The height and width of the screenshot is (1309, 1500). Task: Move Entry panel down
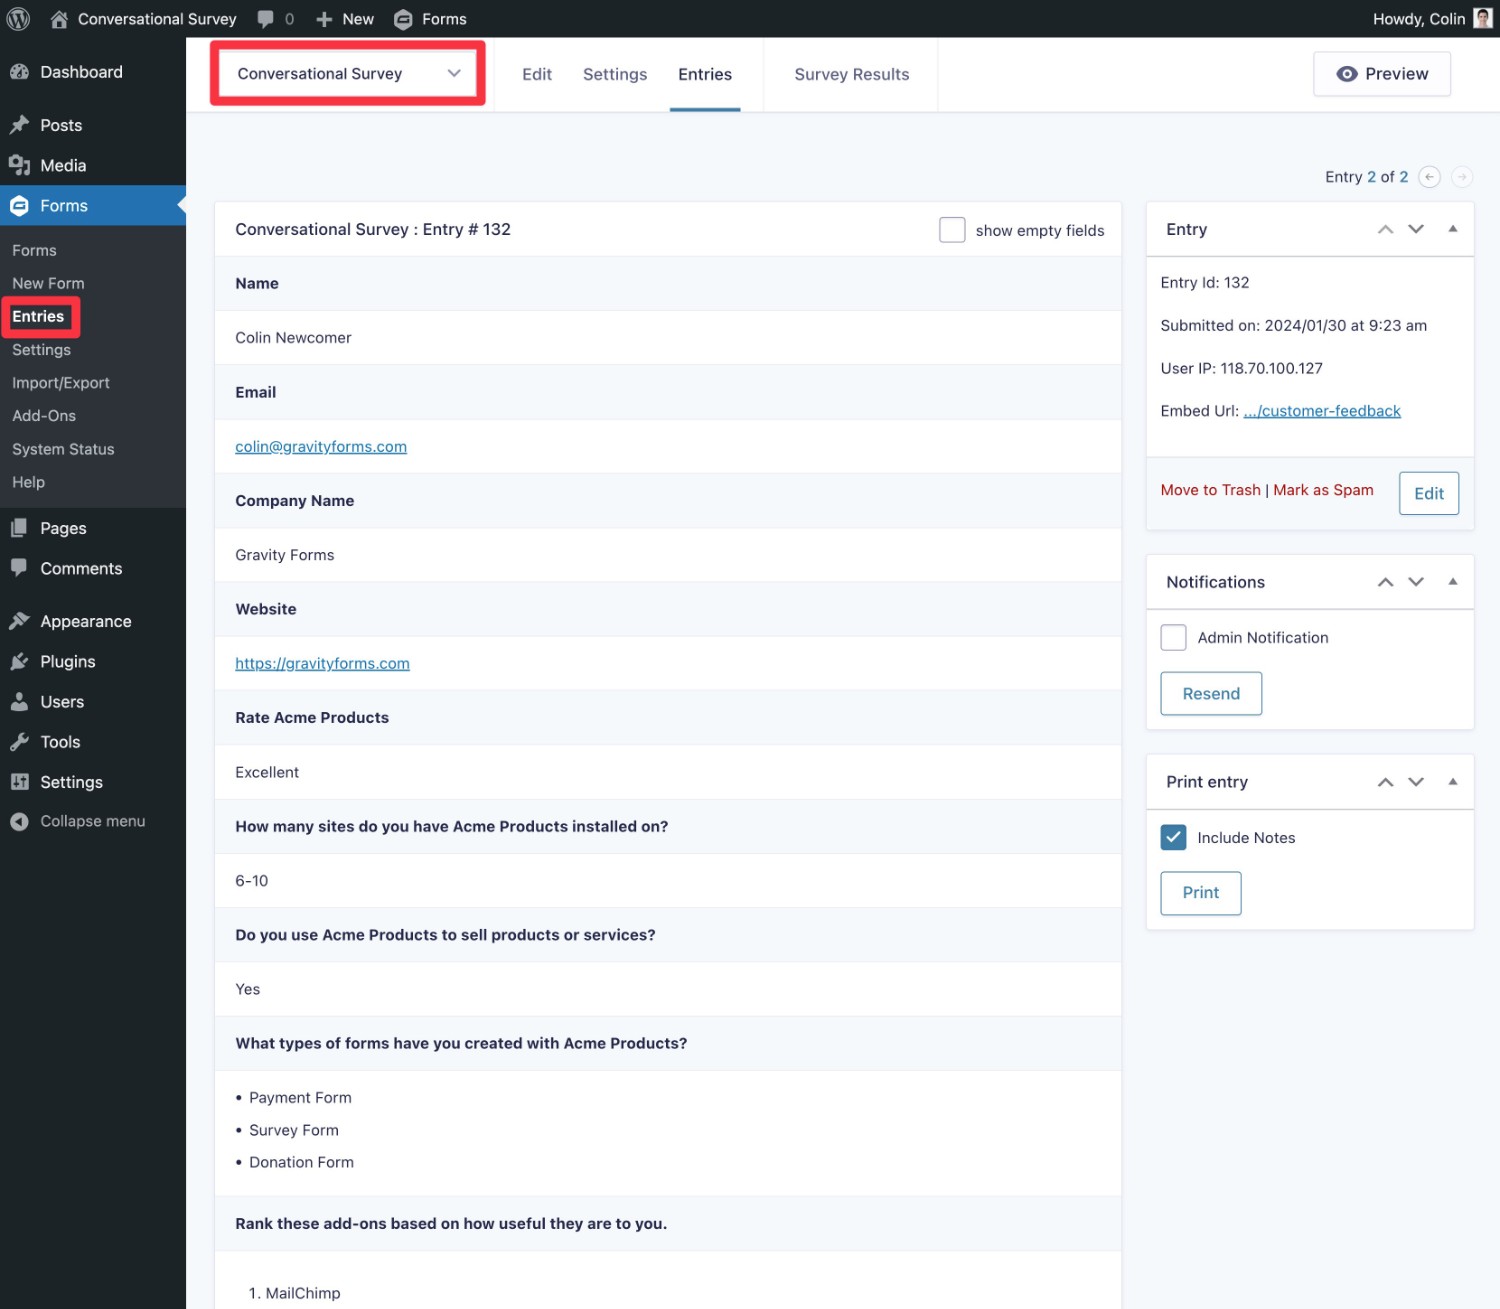(1416, 229)
